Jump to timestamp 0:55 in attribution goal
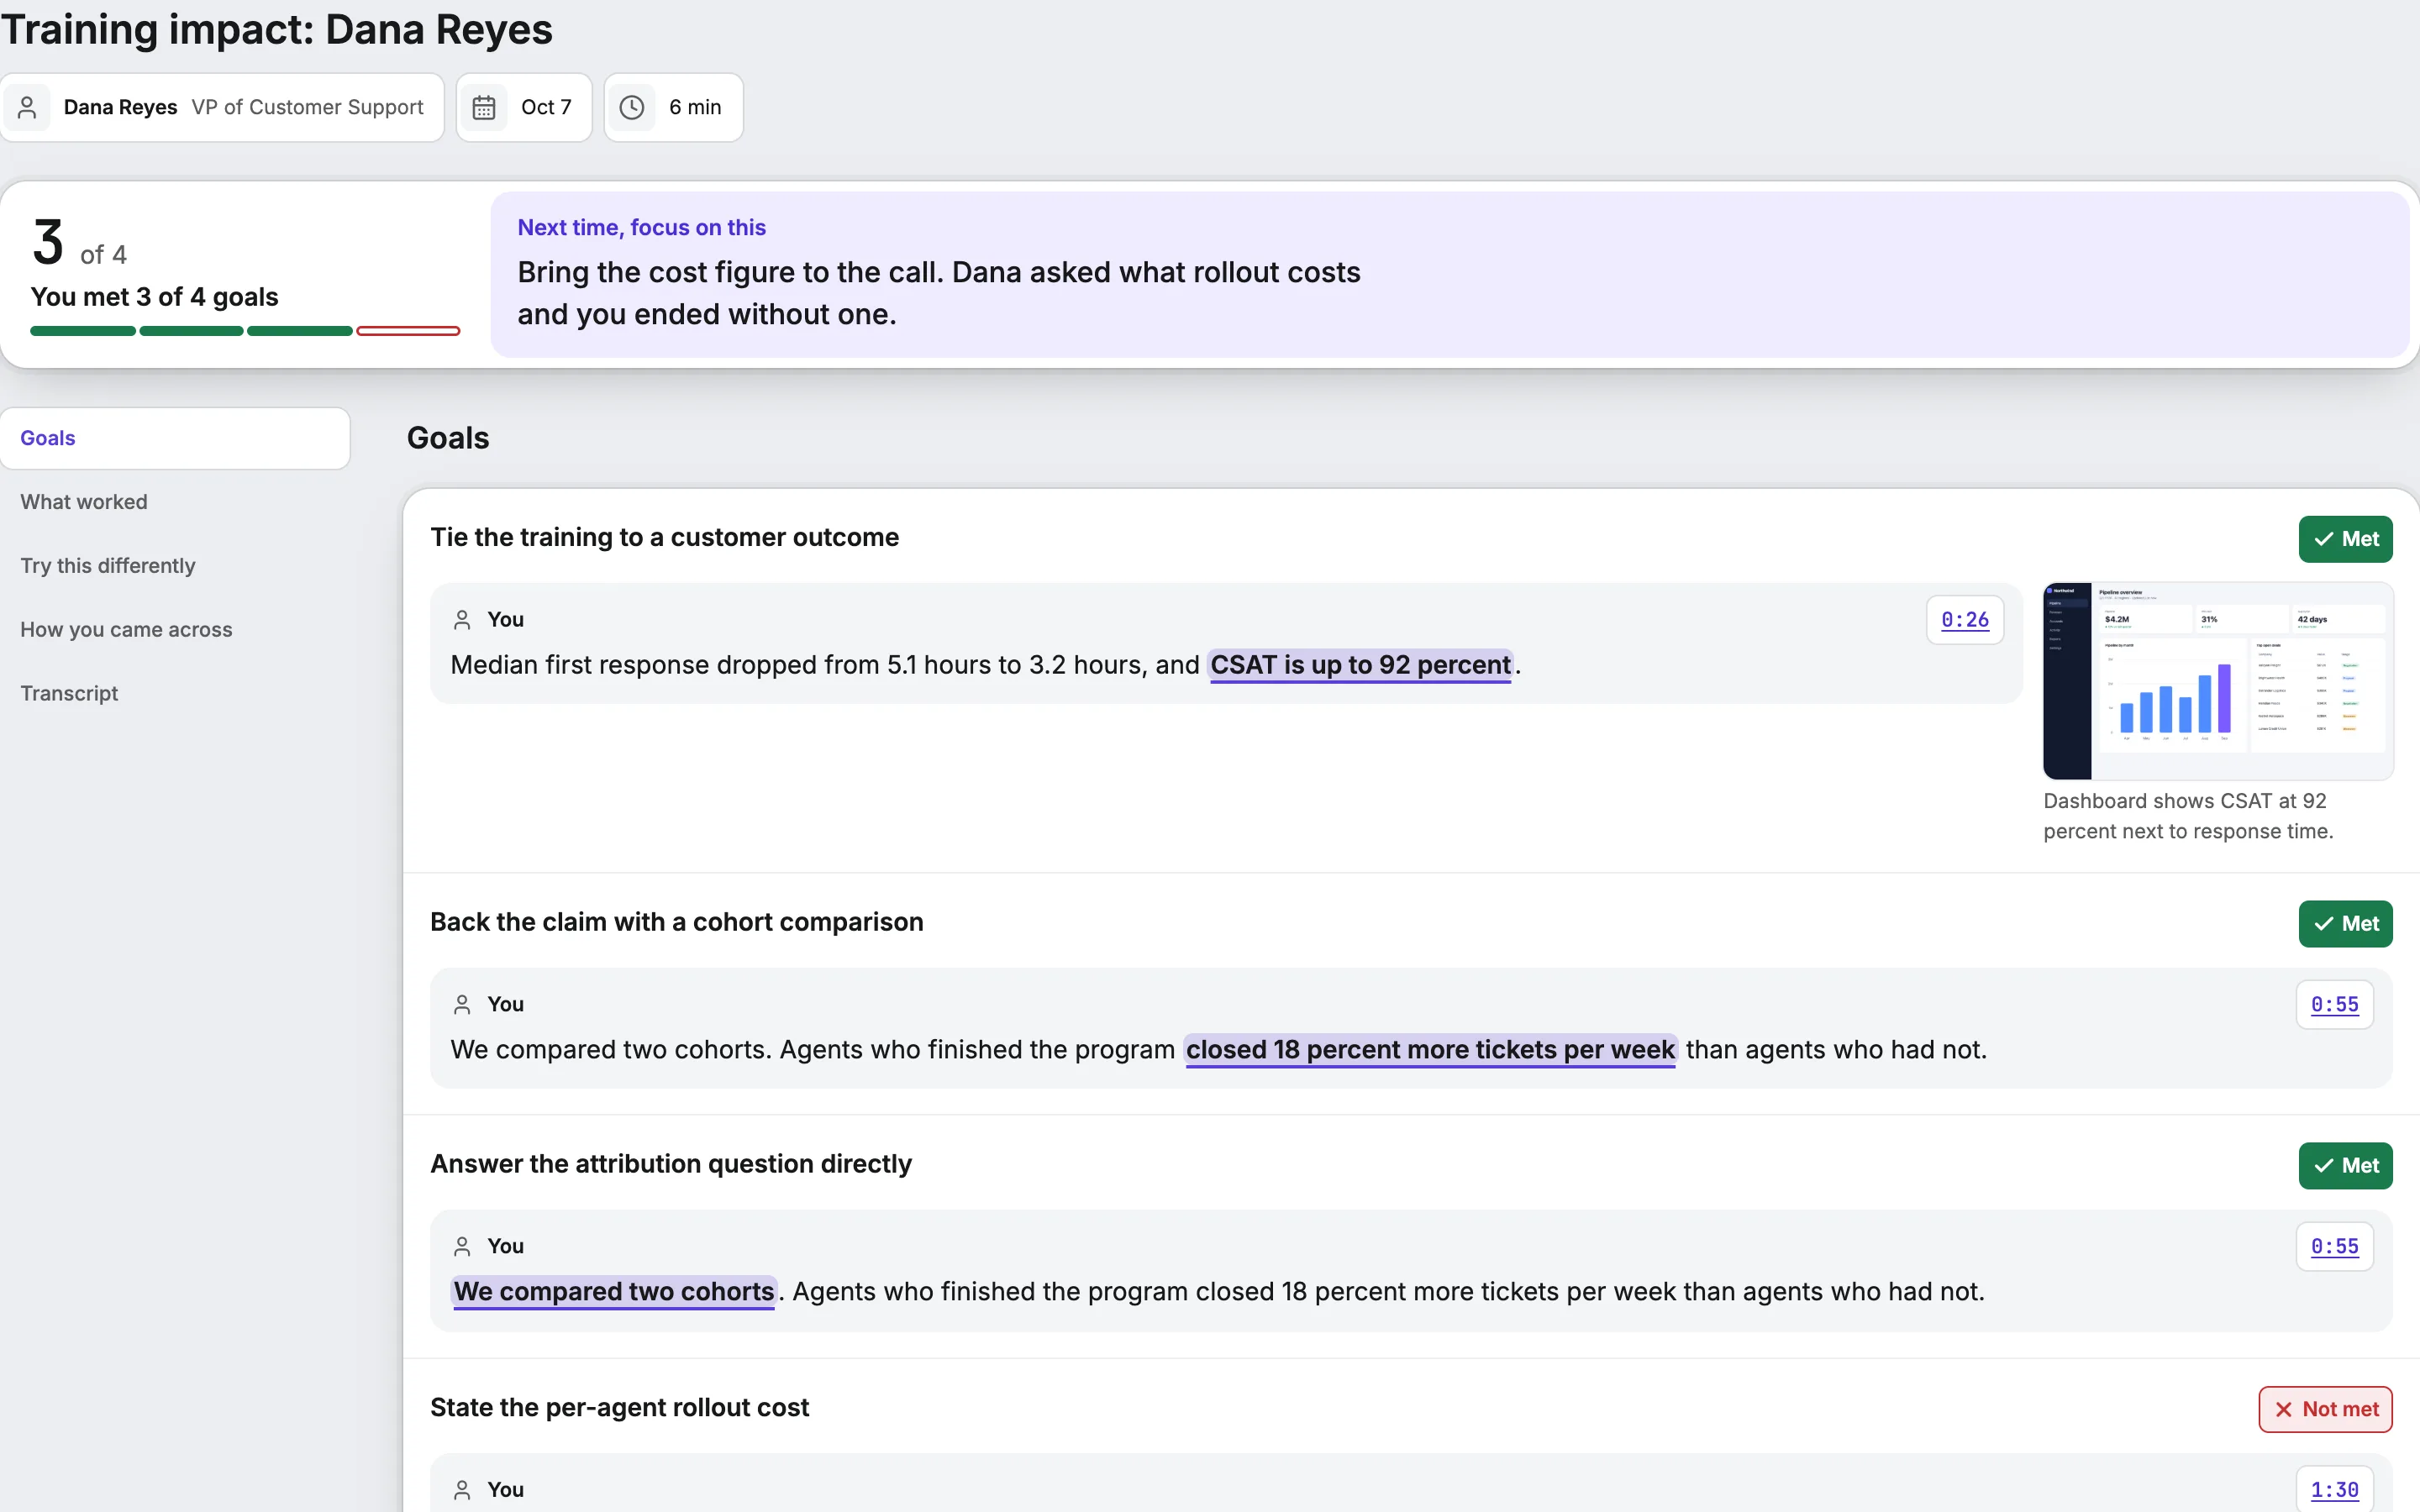Viewport: 2420px width, 1512px height. pos(2334,1246)
